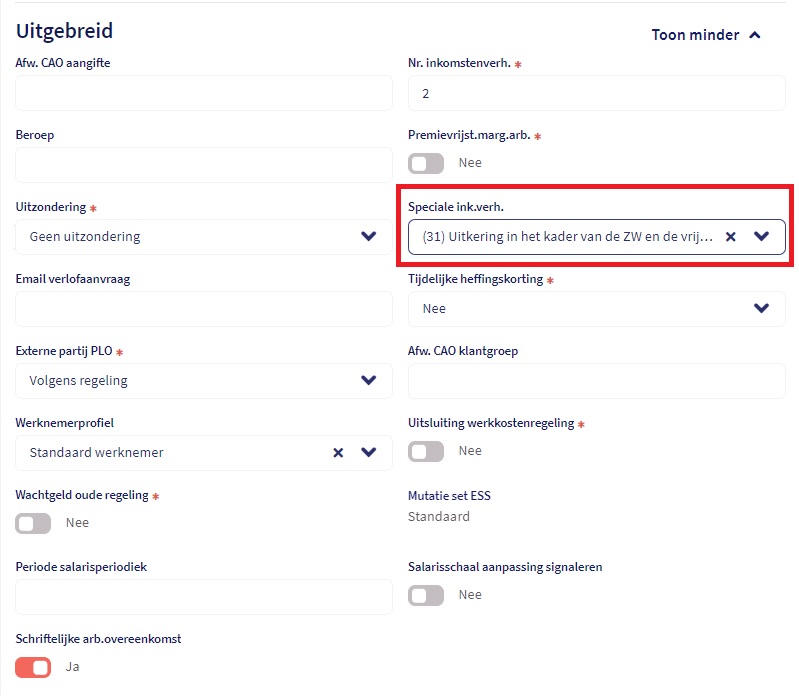Enable Salarisschaal aanpassing signaleren toggle
The width and height of the screenshot is (799, 696).
pyautogui.click(x=426, y=595)
